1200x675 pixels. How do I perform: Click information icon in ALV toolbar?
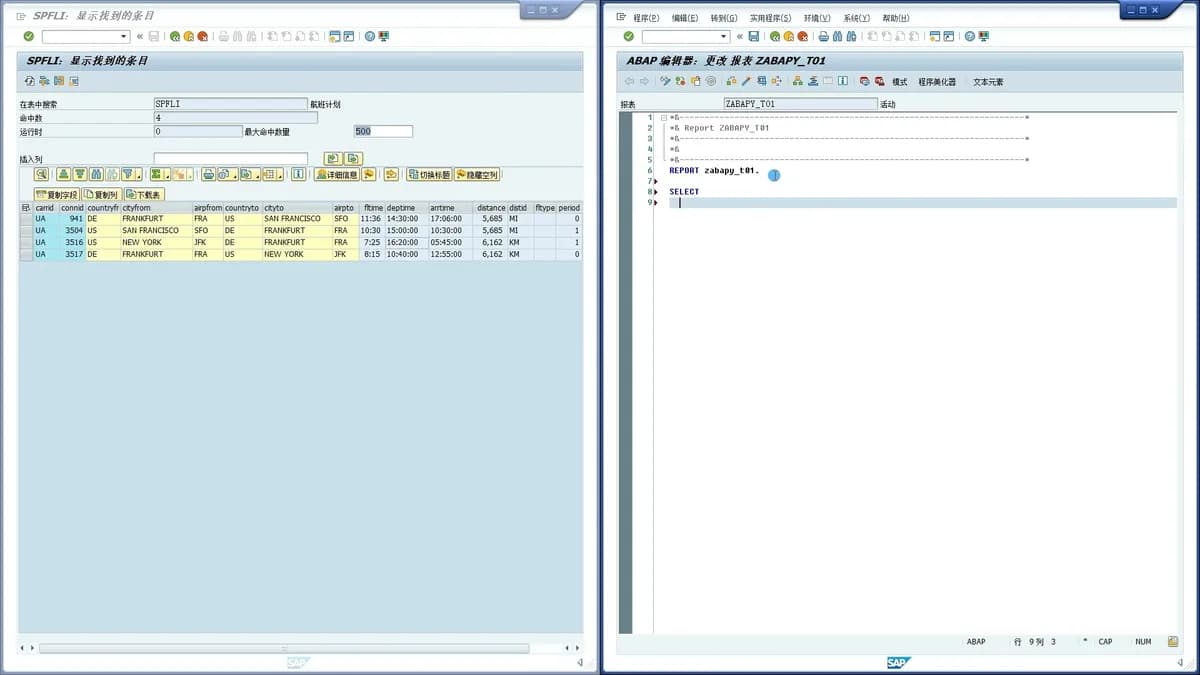pos(298,174)
